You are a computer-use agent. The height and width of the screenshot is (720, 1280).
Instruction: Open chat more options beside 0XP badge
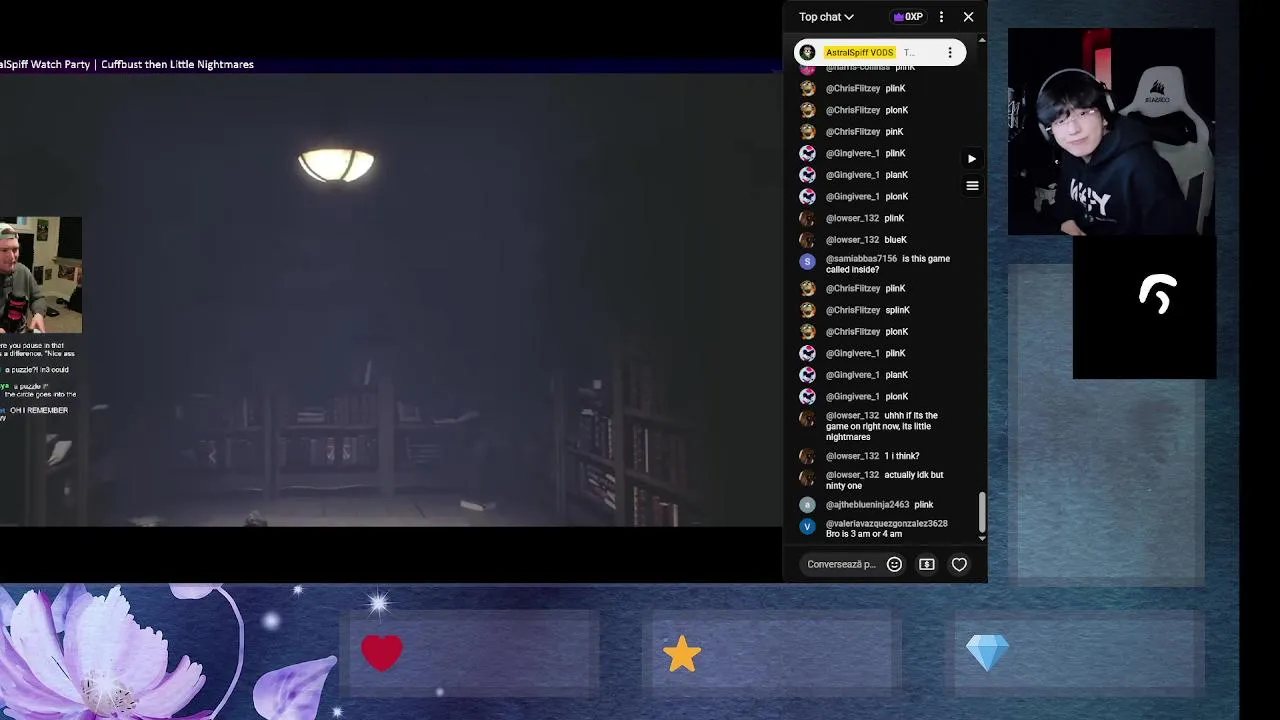point(941,17)
